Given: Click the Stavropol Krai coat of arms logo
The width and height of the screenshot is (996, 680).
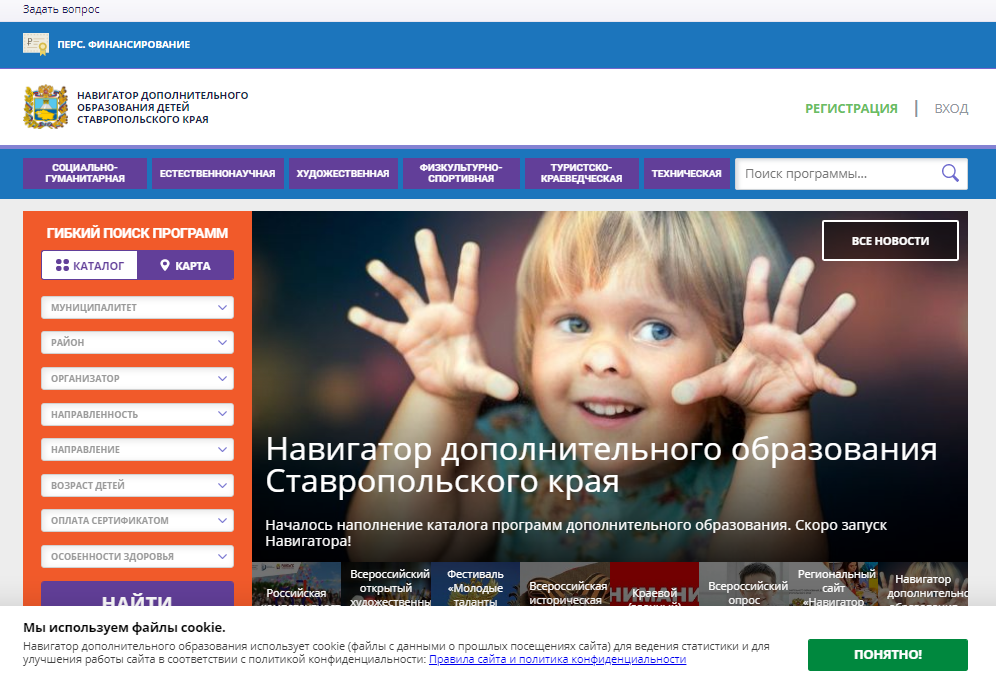Looking at the screenshot, I should pyautogui.click(x=45, y=107).
